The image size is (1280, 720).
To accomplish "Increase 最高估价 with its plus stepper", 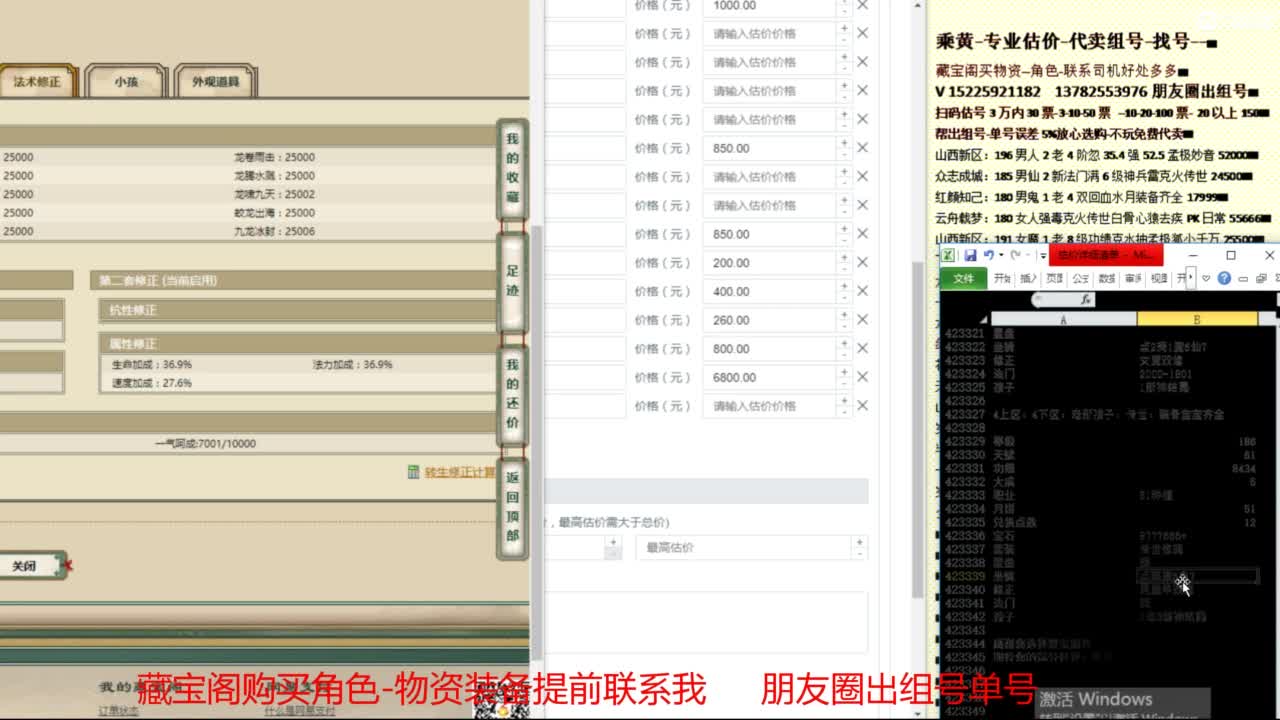I will click(858, 542).
